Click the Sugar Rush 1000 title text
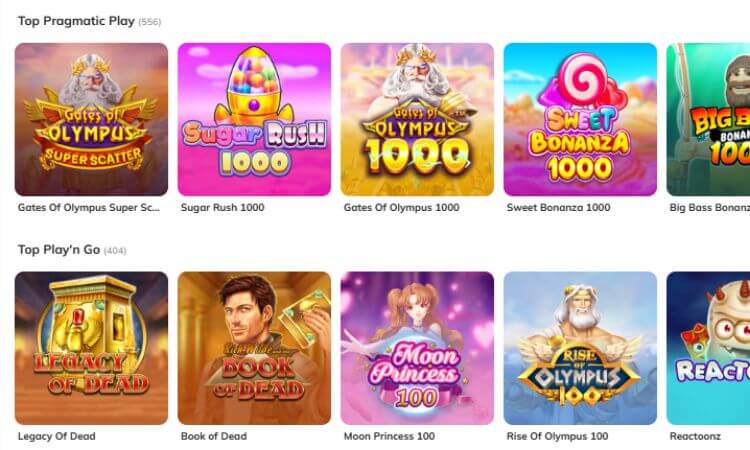750x450 pixels. click(x=222, y=208)
